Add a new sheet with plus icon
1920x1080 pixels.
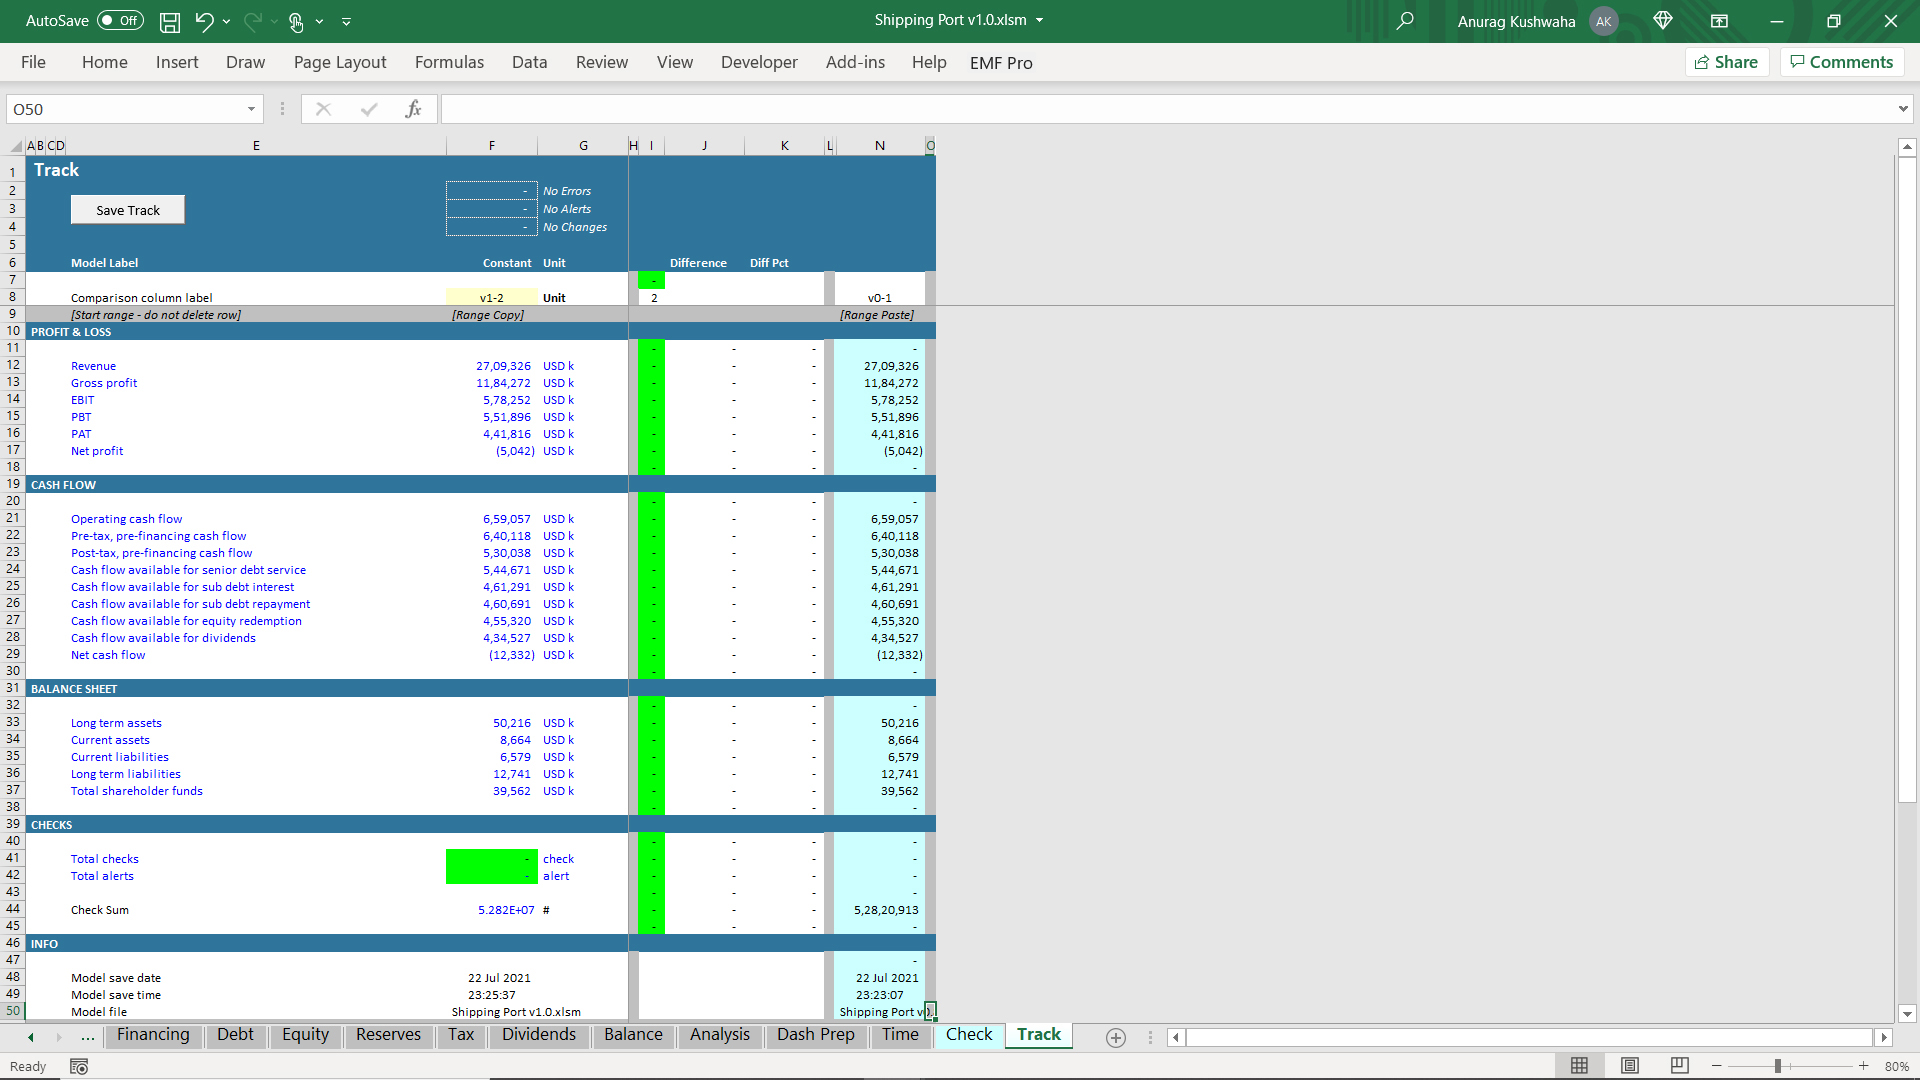click(x=1116, y=1038)
